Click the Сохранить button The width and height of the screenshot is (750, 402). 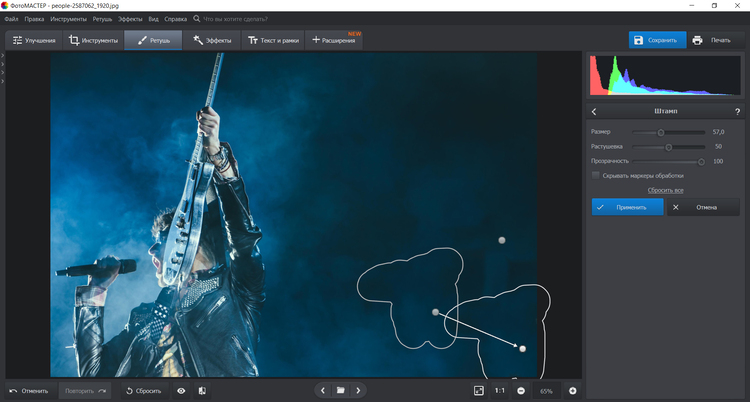[x=656, y=40]
